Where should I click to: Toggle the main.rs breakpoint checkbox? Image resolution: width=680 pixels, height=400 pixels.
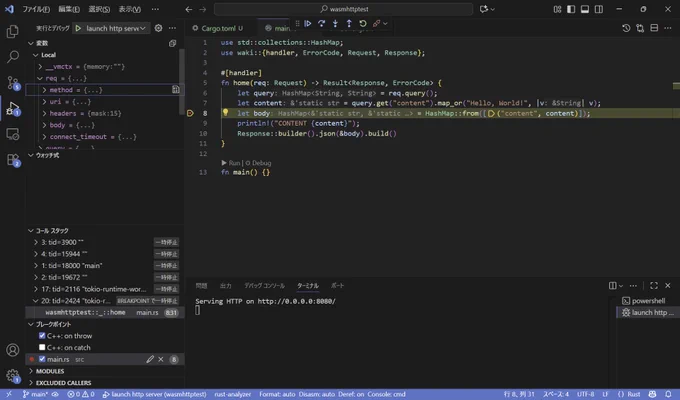click(x=42, y=359)
